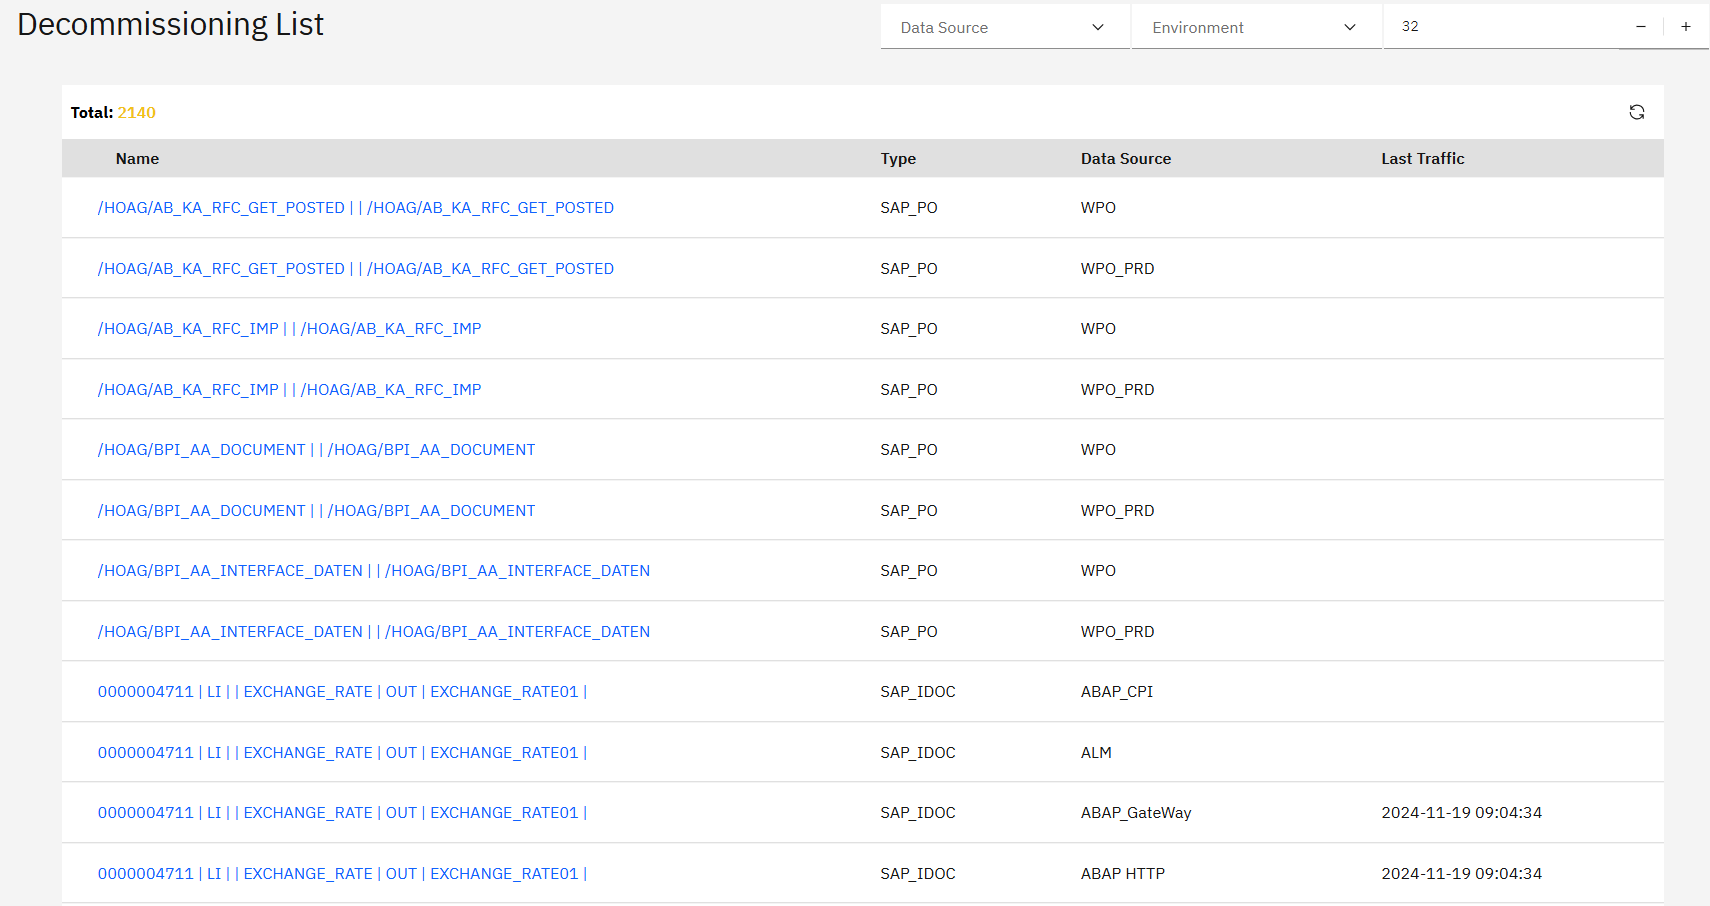Increase the number with the plus button

pos(1686,27)
